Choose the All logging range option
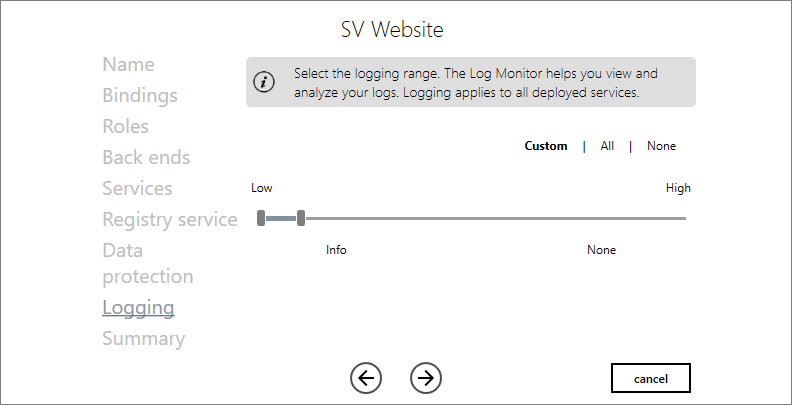792x405 pixels. tap(607, 146)
